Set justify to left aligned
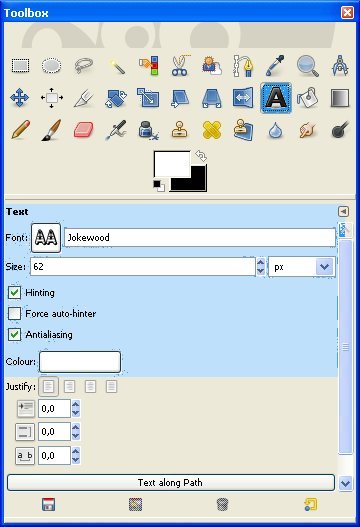Screen dimensions: 360x527 pyautogui.click(x=48, y=387)
